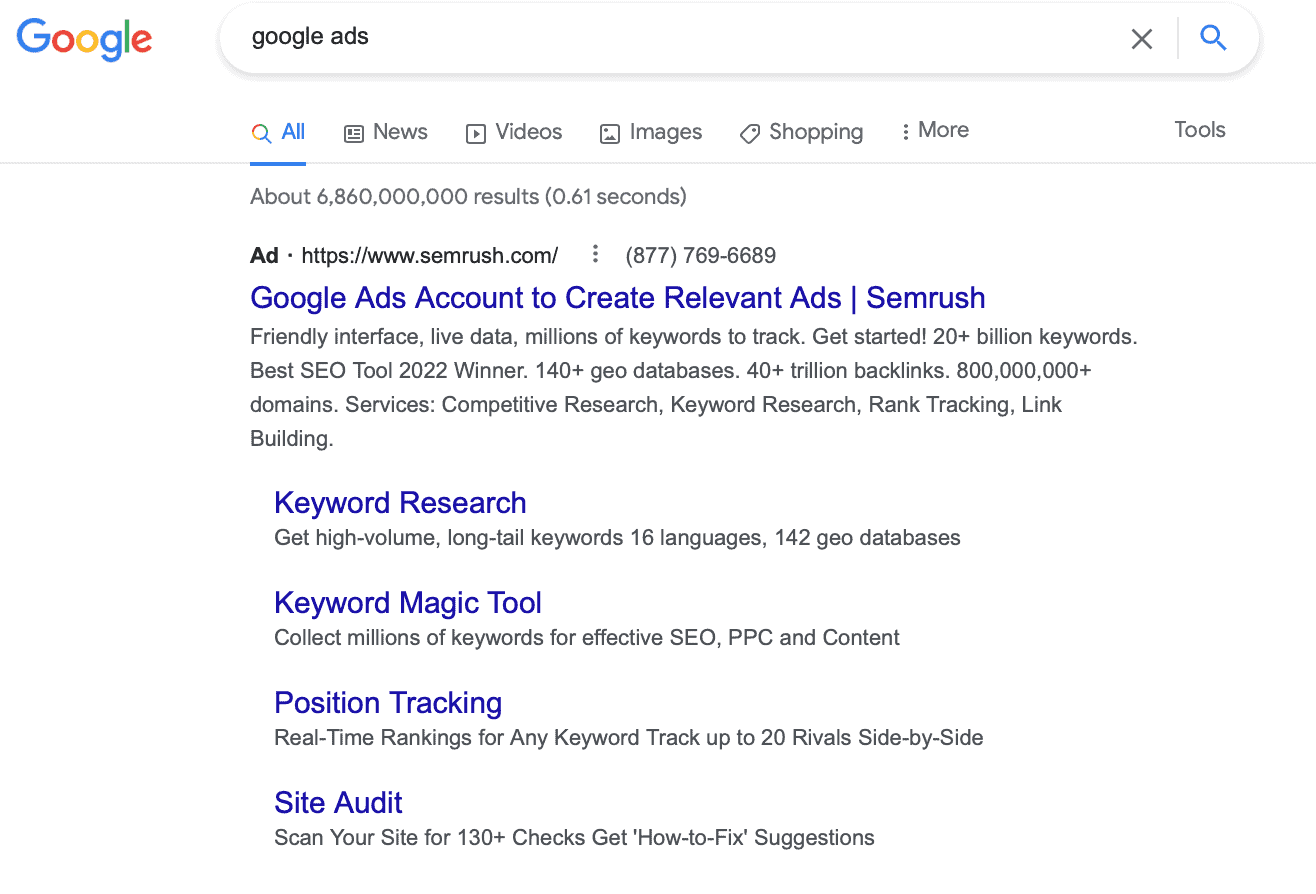This screenshot has width=1316, height=894.
Task: Open the Tools options
Action: [1200, 130]
